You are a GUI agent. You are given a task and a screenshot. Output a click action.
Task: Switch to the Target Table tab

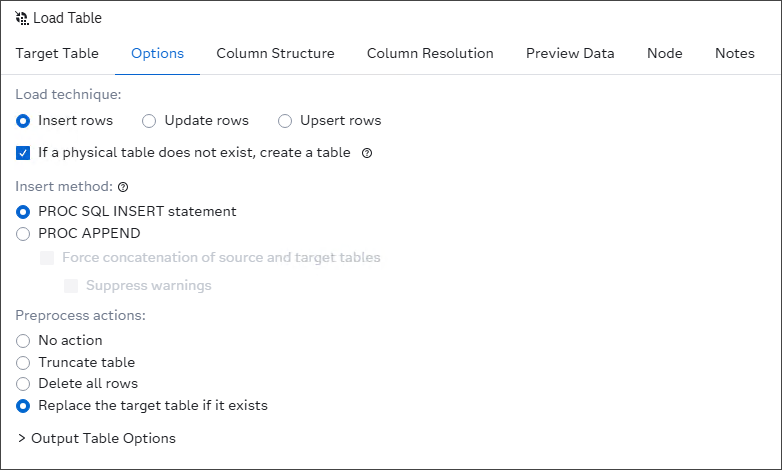click(57, 53)
